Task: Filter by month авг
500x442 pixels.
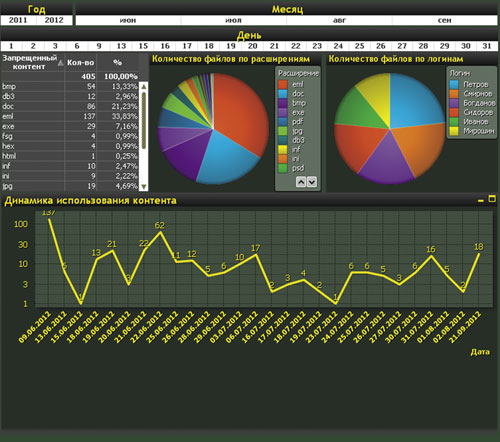Action: point(339,20)
